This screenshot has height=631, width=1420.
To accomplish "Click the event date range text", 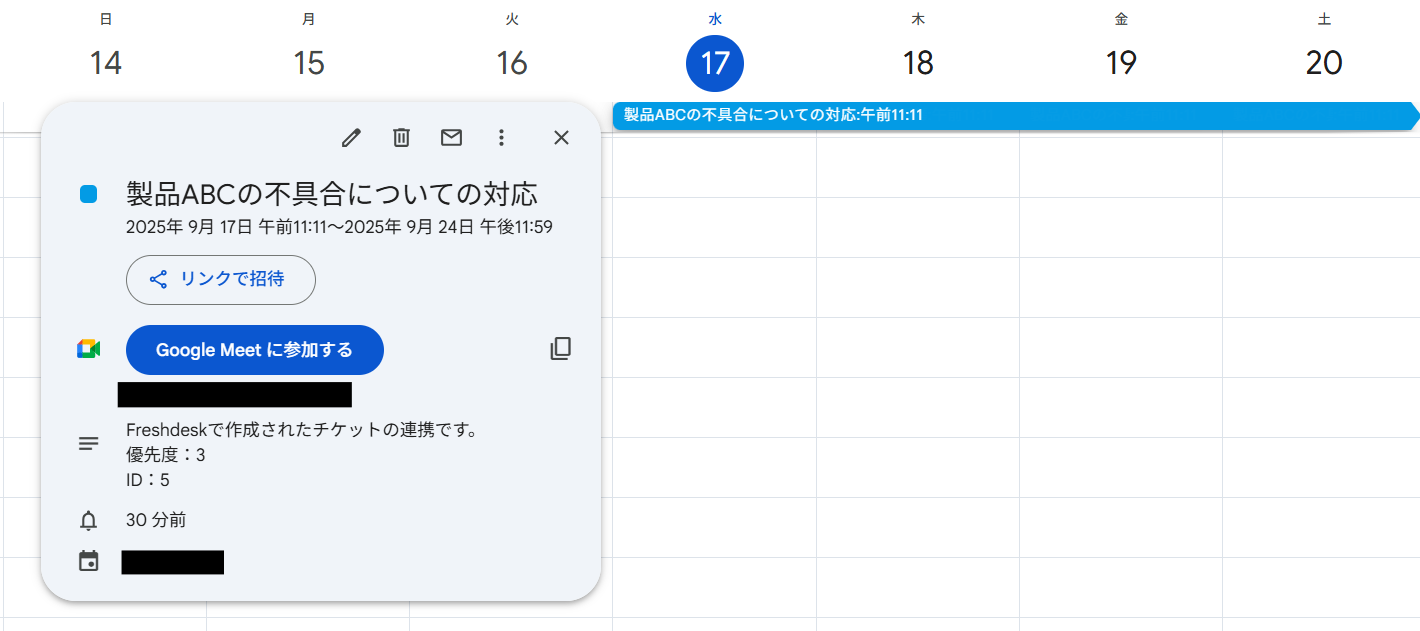I will coord(339,227).
